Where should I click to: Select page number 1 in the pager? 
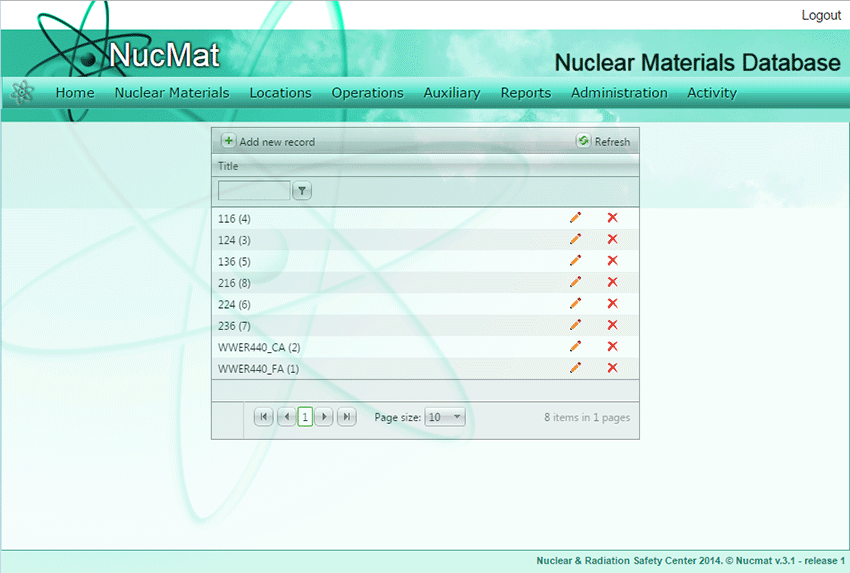305,417
